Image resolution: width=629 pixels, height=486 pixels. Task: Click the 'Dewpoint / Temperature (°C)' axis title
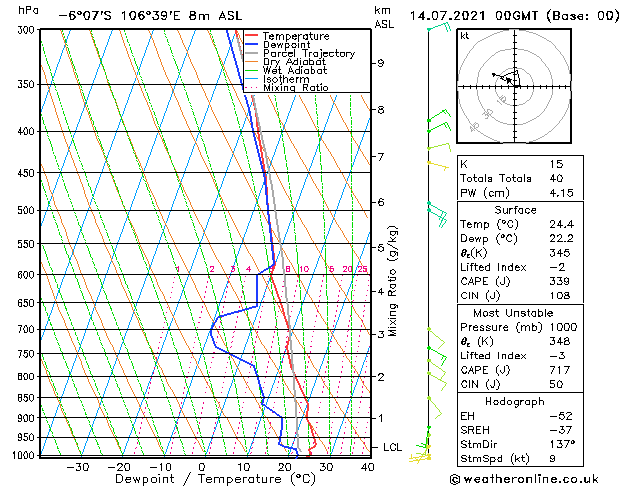point(215,479)
